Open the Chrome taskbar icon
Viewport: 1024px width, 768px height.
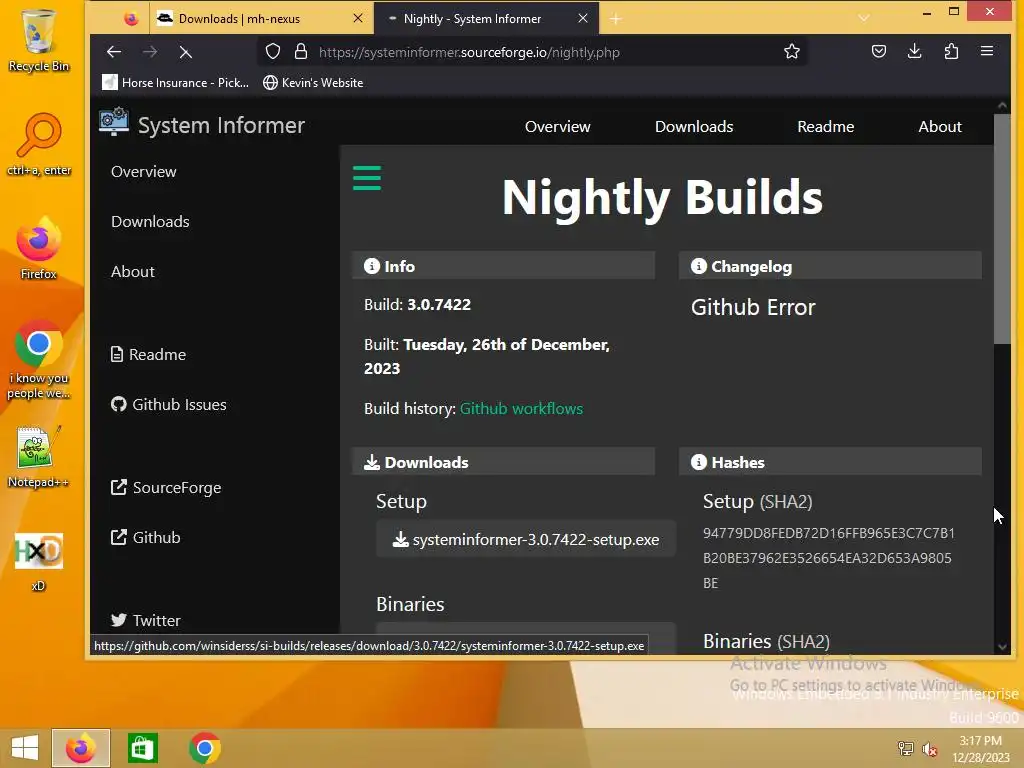[x=204, y=748]
